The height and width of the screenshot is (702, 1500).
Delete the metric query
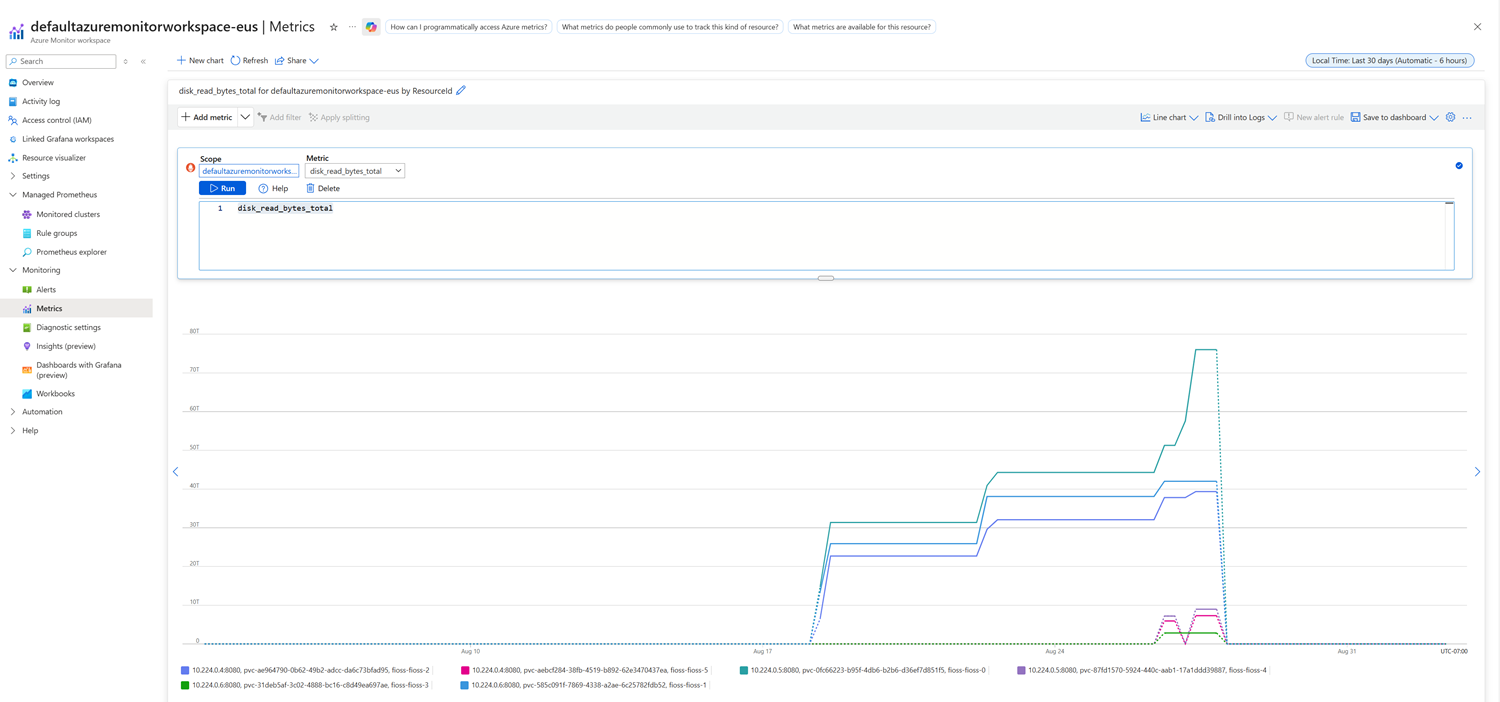pos(323,188)
